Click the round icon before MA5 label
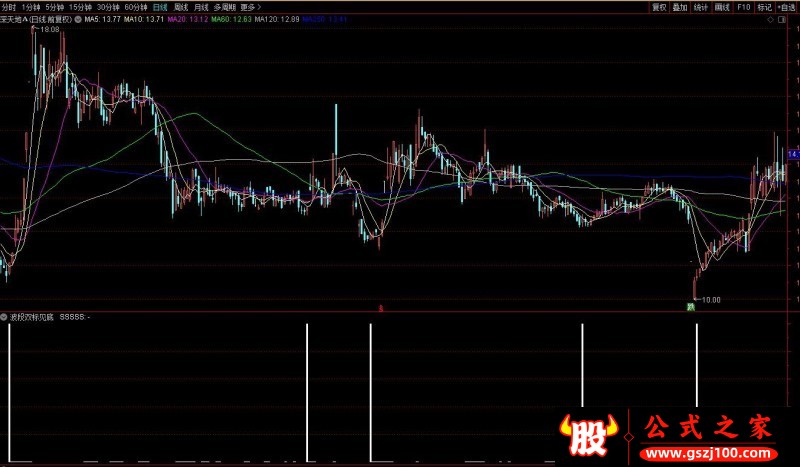800x467 pixels. pos(79,19)
